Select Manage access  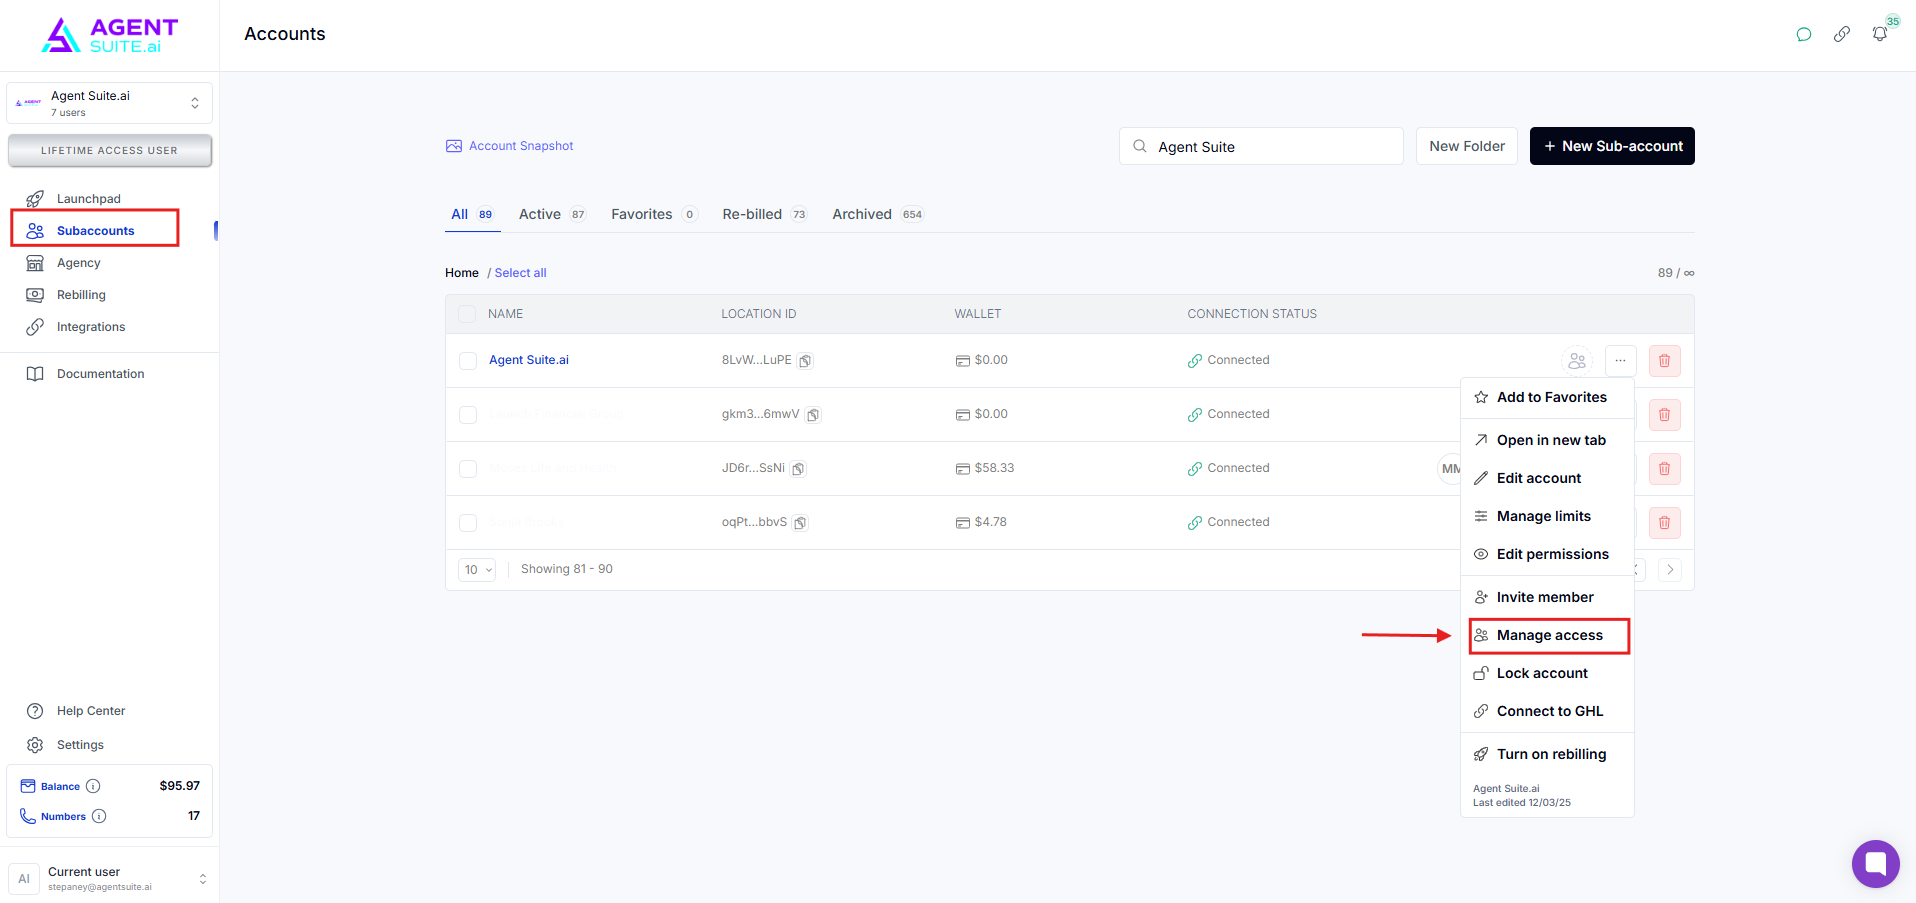point(1549,636)
